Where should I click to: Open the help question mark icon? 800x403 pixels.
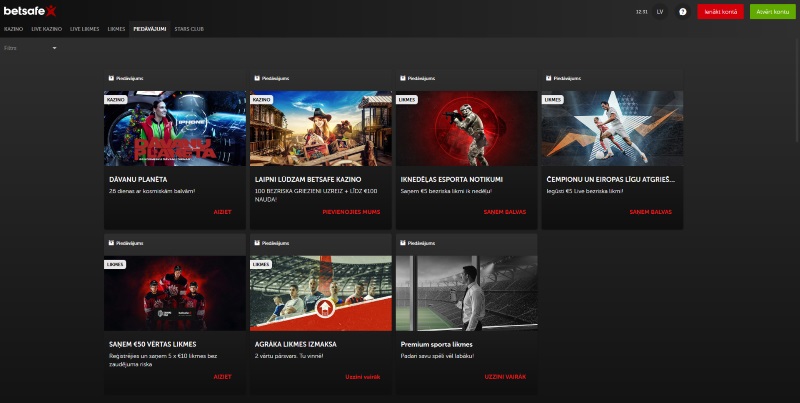click(x=683, y=12)
